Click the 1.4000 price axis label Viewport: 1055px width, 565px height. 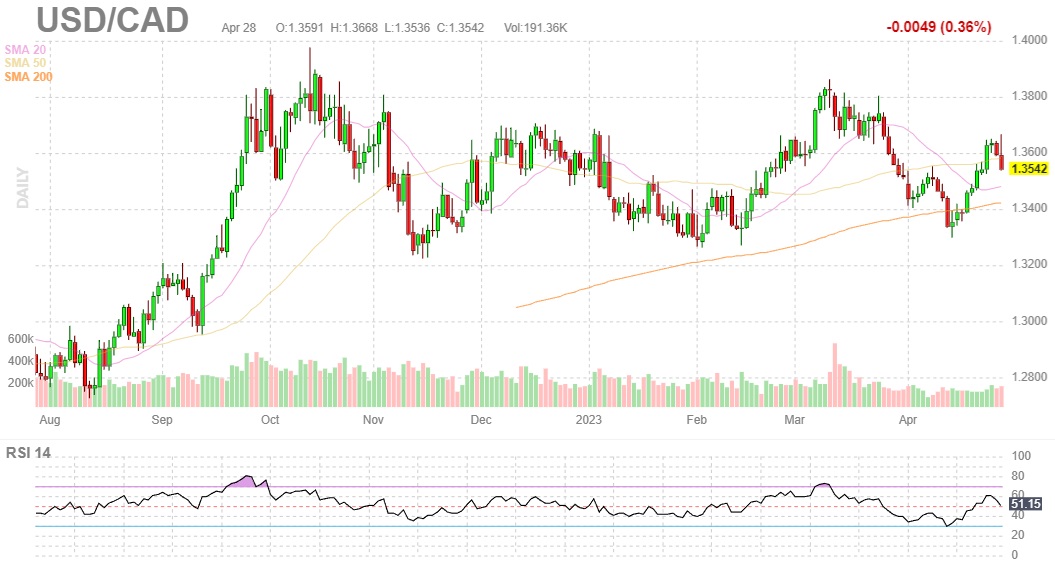pos(1029,40)
